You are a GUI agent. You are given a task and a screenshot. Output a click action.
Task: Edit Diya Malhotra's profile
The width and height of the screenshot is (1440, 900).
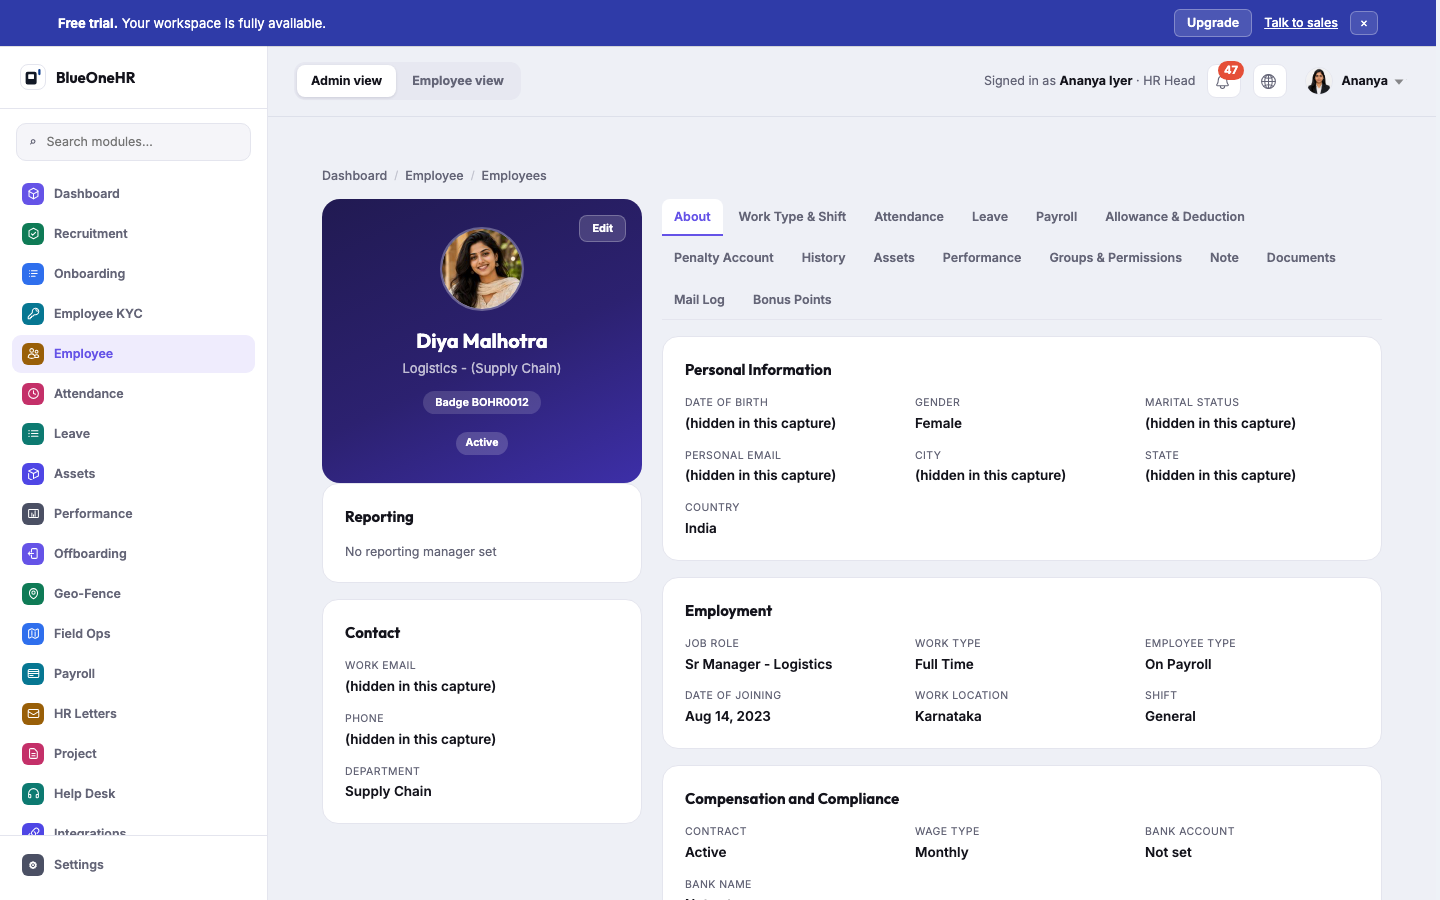pyautogui.click(x=602, y=229)
